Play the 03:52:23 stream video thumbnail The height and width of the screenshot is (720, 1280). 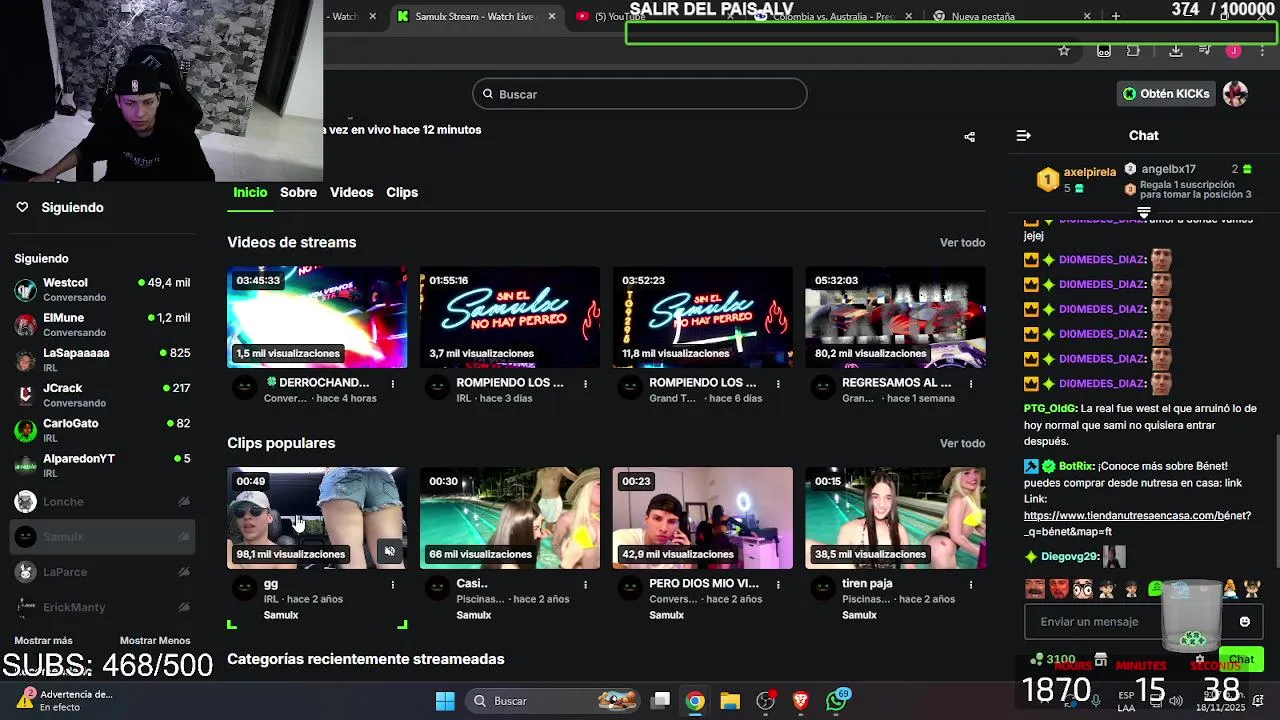(703, 317)
